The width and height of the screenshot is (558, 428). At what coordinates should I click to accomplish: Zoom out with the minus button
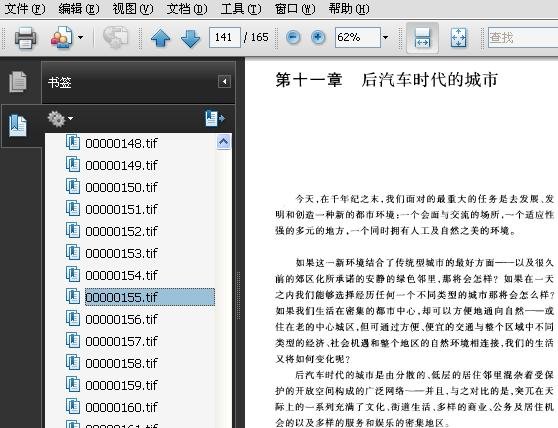[293, 37]
